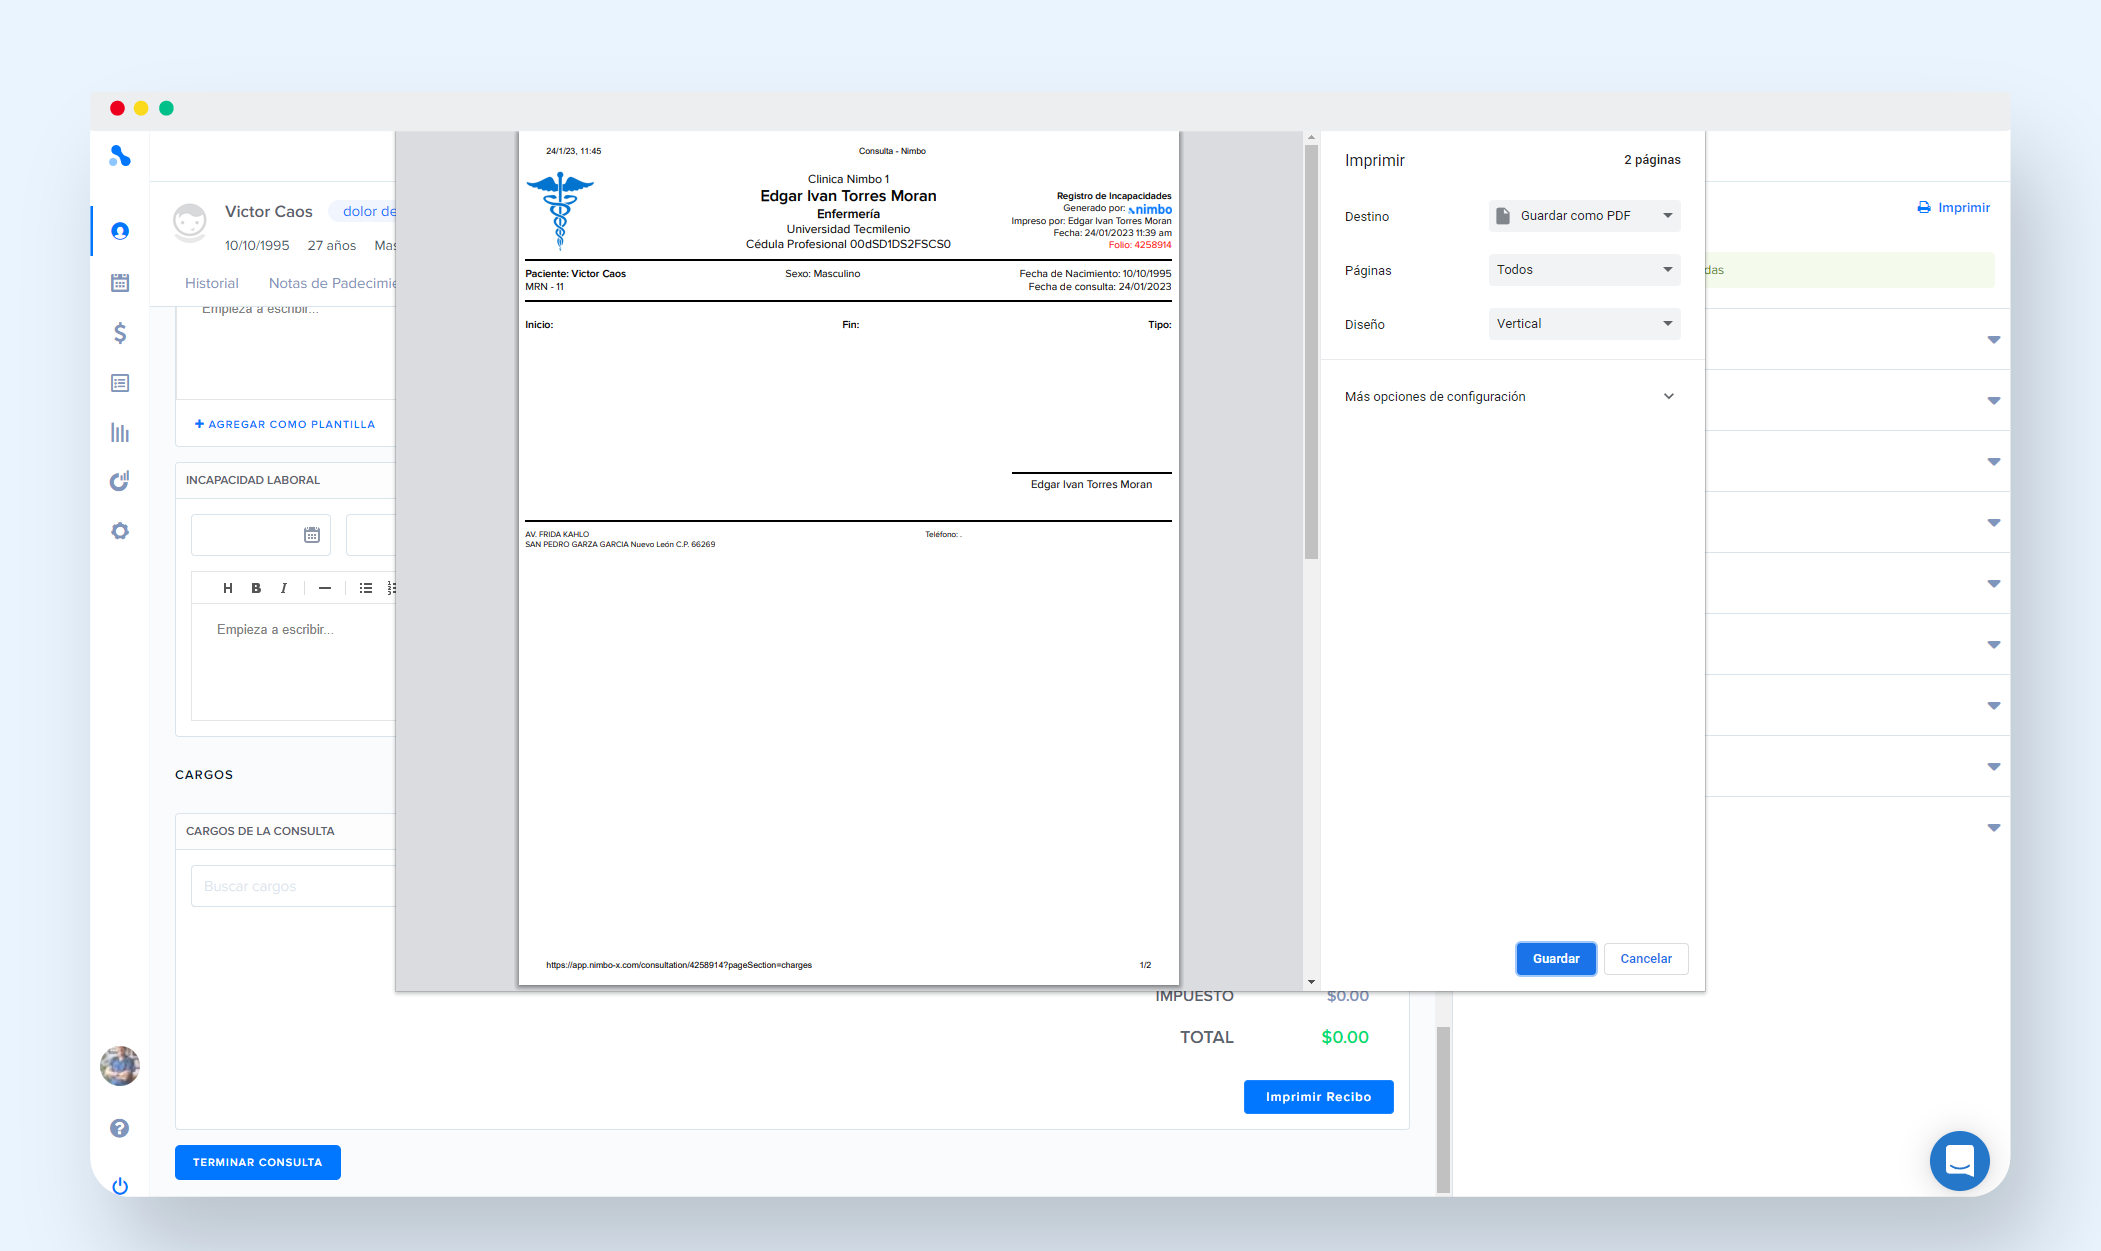
Task: Open the bar chart reports icon
Action: pos(120,433)
